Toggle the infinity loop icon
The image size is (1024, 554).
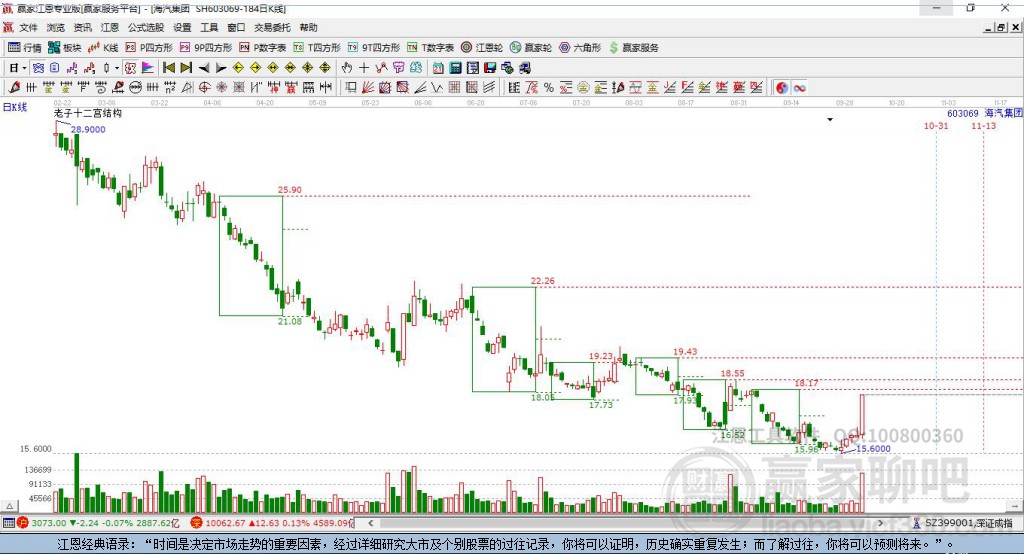coord(799,88)
